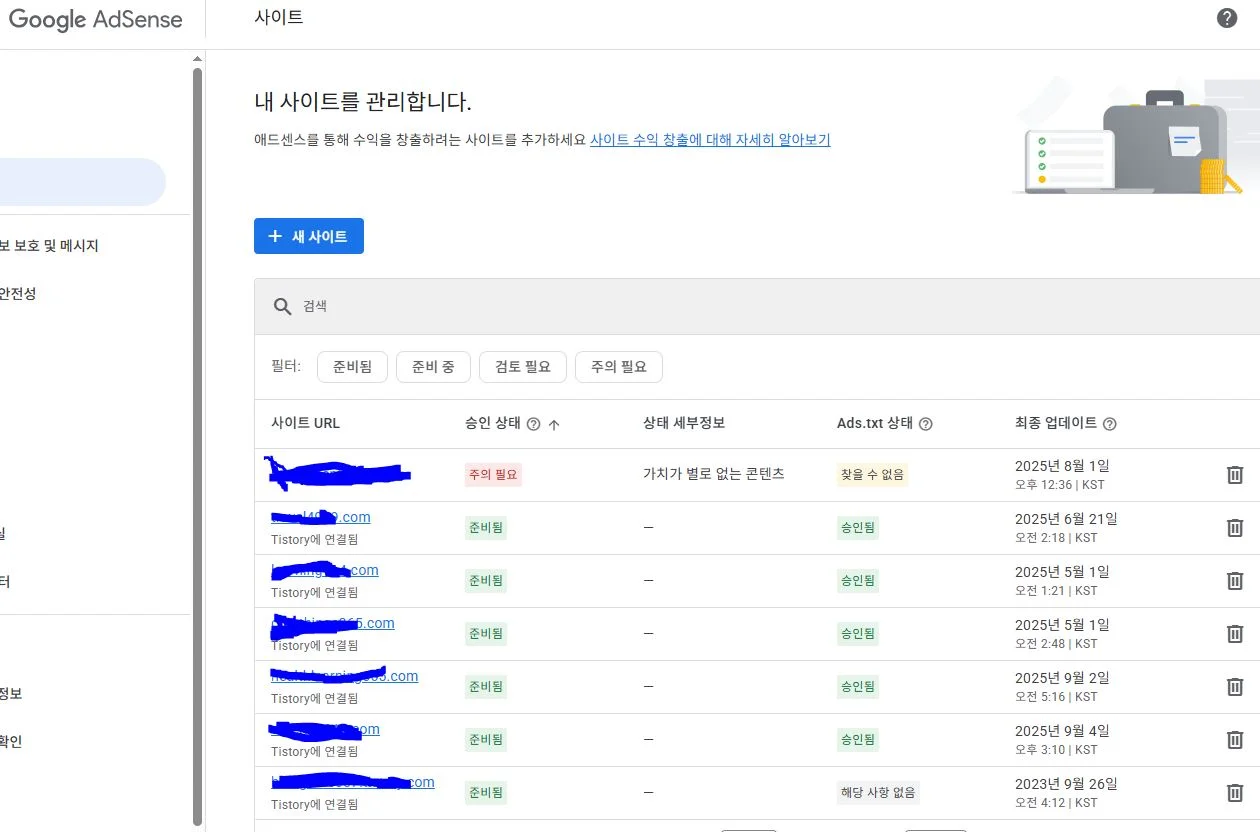Viewport: 1260px width, 832px height.
Task: Open the site link updated 2025년 9월 2일
Action: pos(344,676)
